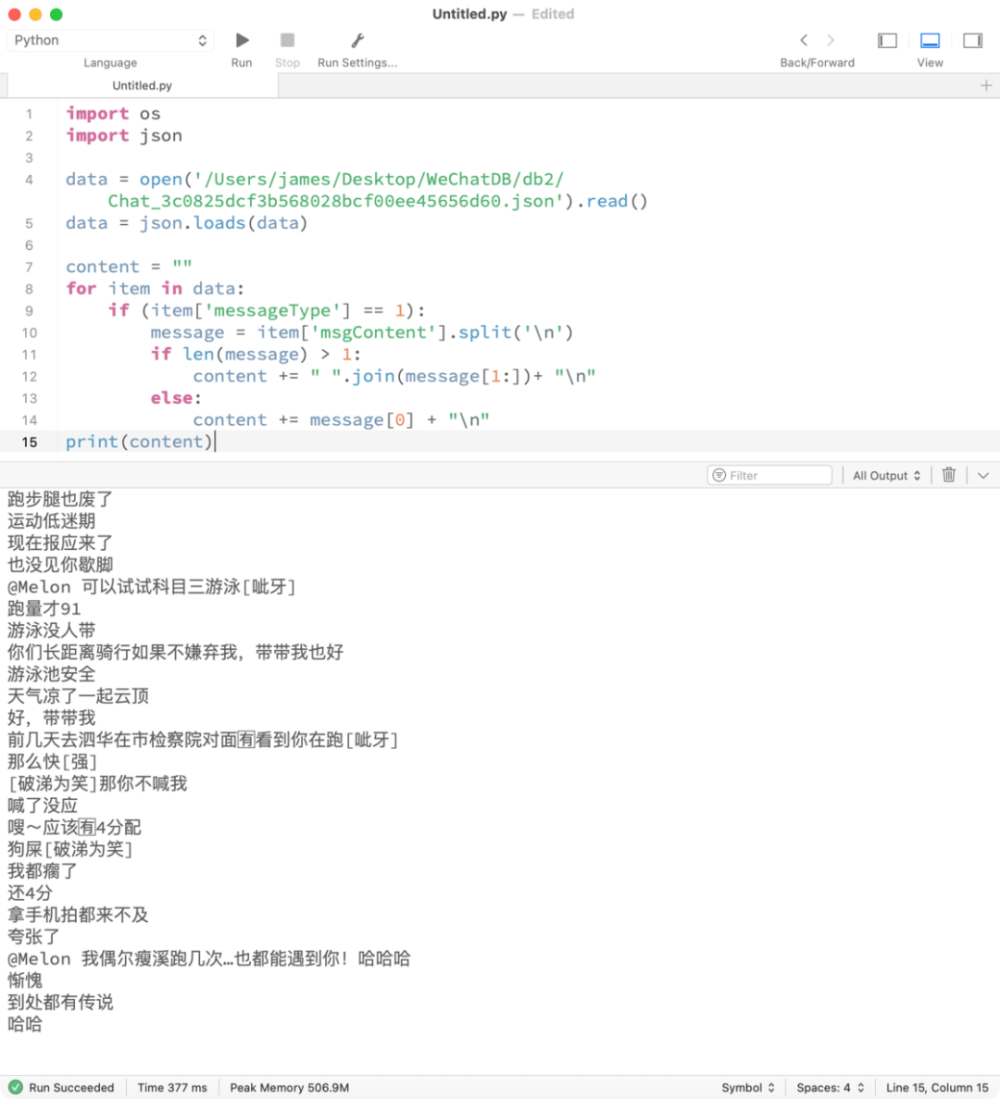Click 'content = ""' on line 7

[x=128, y=266]
